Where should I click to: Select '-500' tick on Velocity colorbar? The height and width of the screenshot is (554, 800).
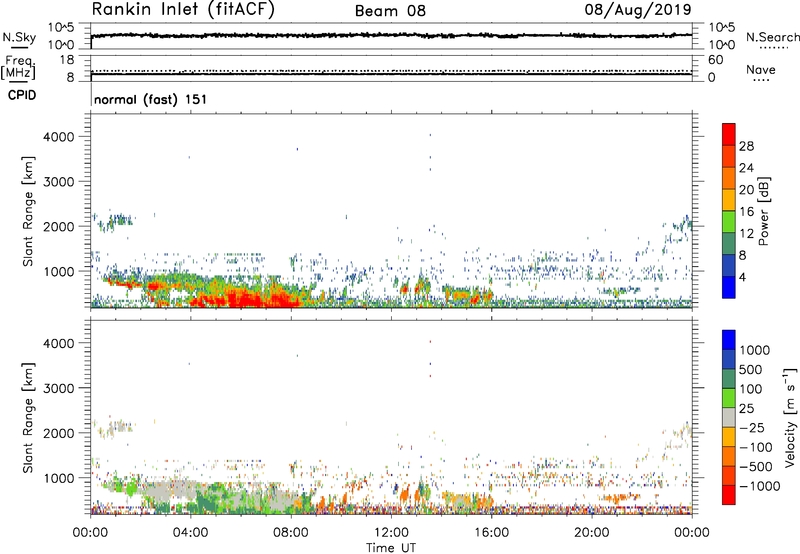click(x=756, y=467)
